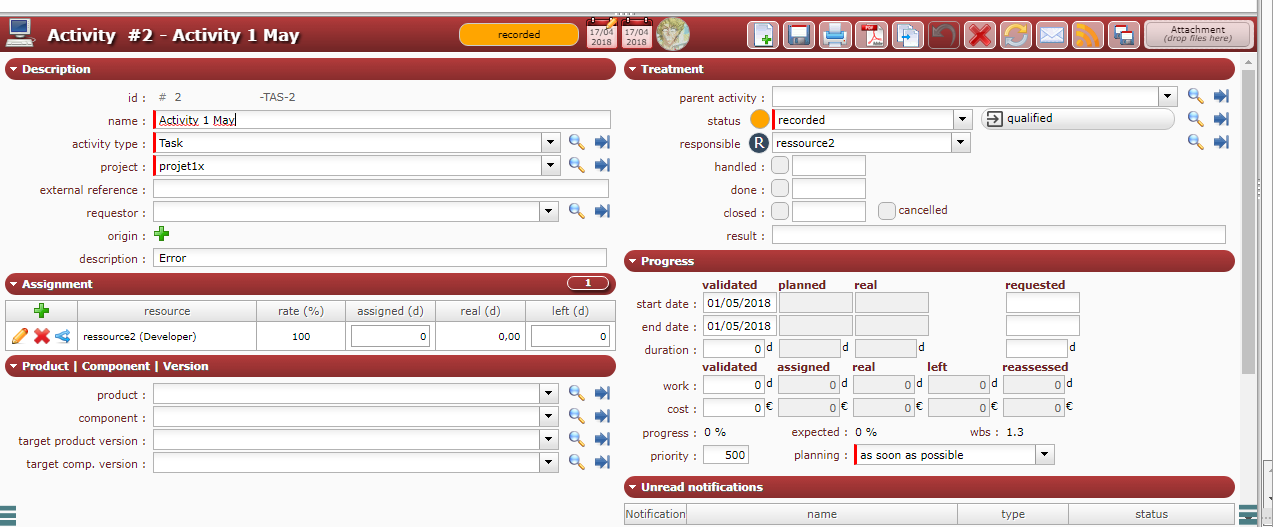Print the activity using printer icon
Viewport: 1273px width, 527px height.
[x=835, y=35]
